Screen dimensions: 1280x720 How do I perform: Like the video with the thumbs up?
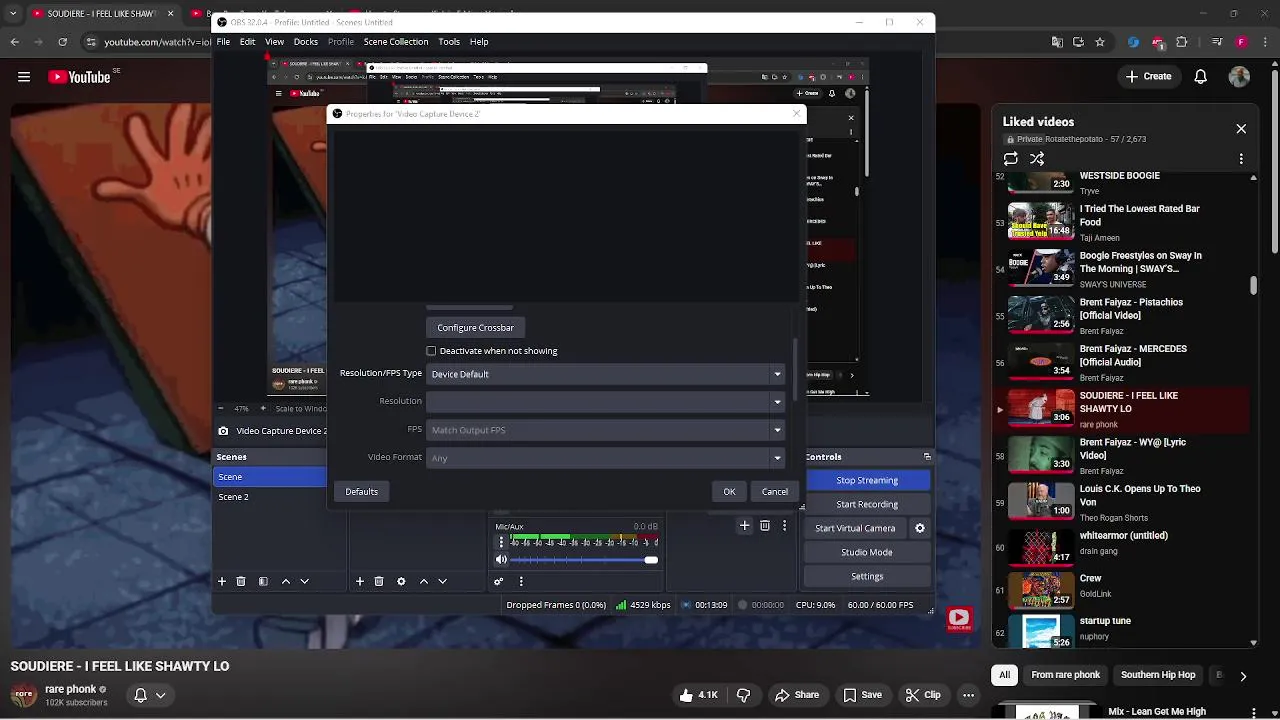coord(698,695)
